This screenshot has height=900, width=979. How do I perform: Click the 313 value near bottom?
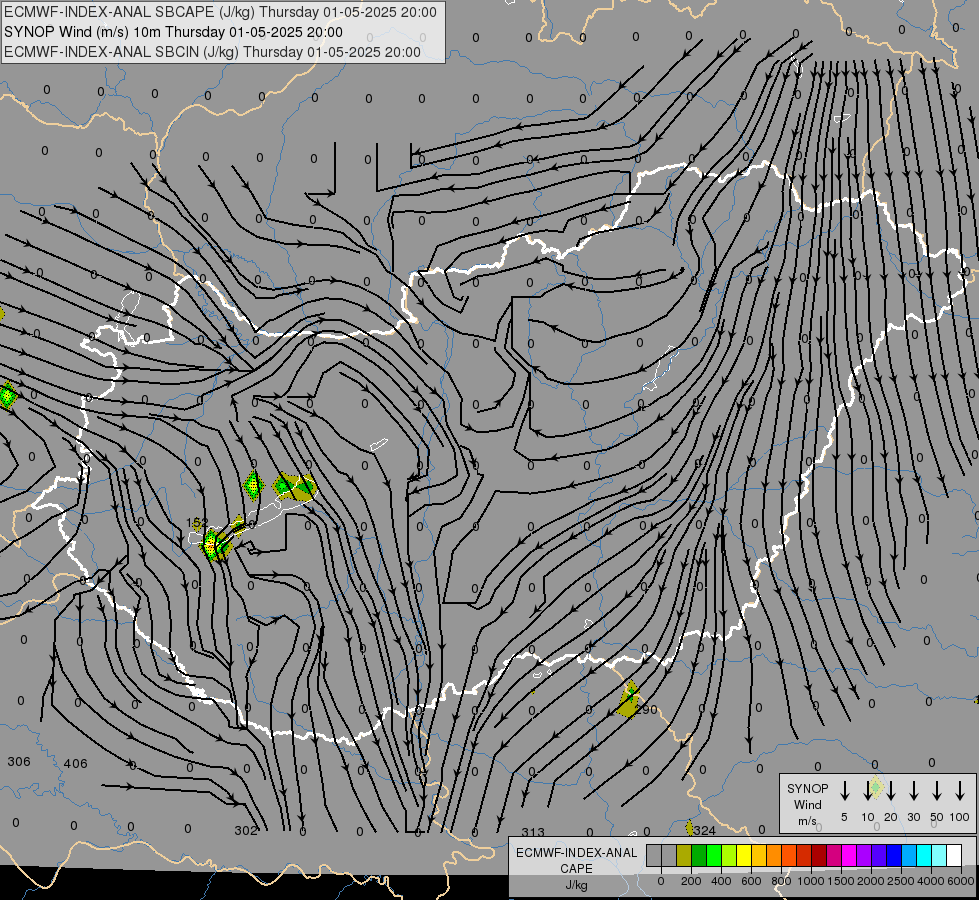point(533,832)
